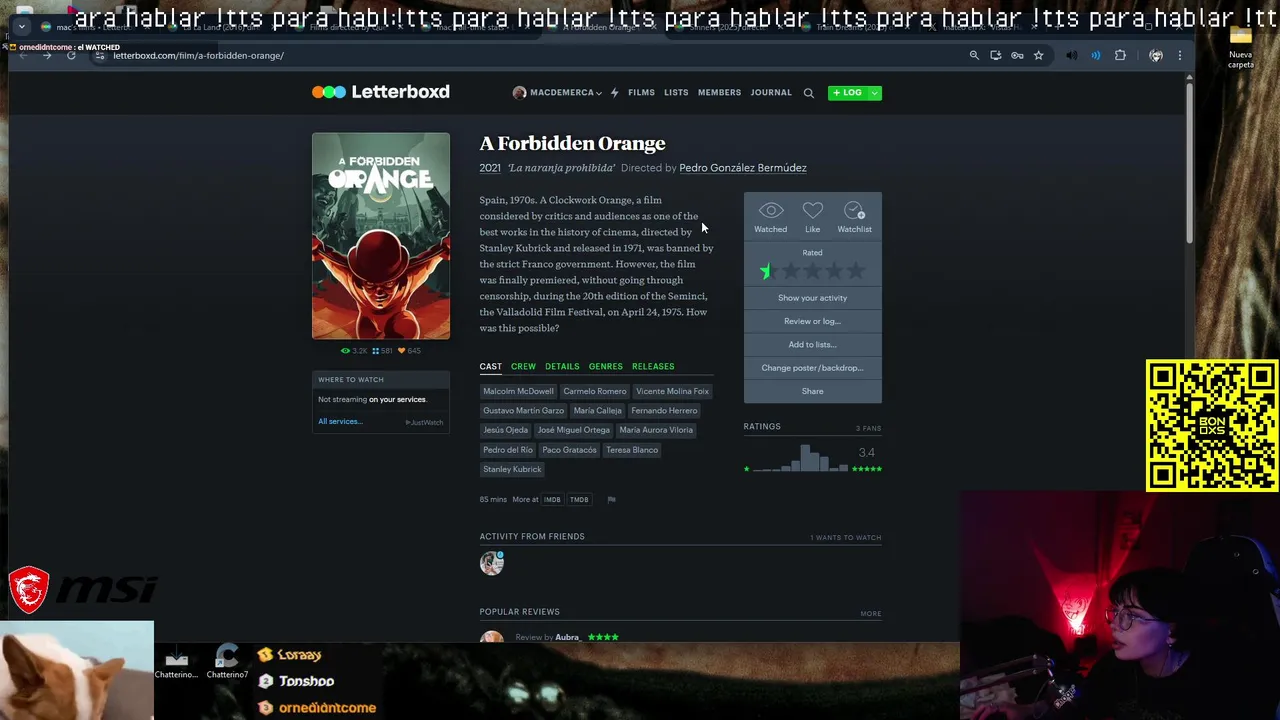Screen dimensions: 1280x720
Task: Click cast member Gustavo Martín Garzo
Action: [x=523, y=411]
